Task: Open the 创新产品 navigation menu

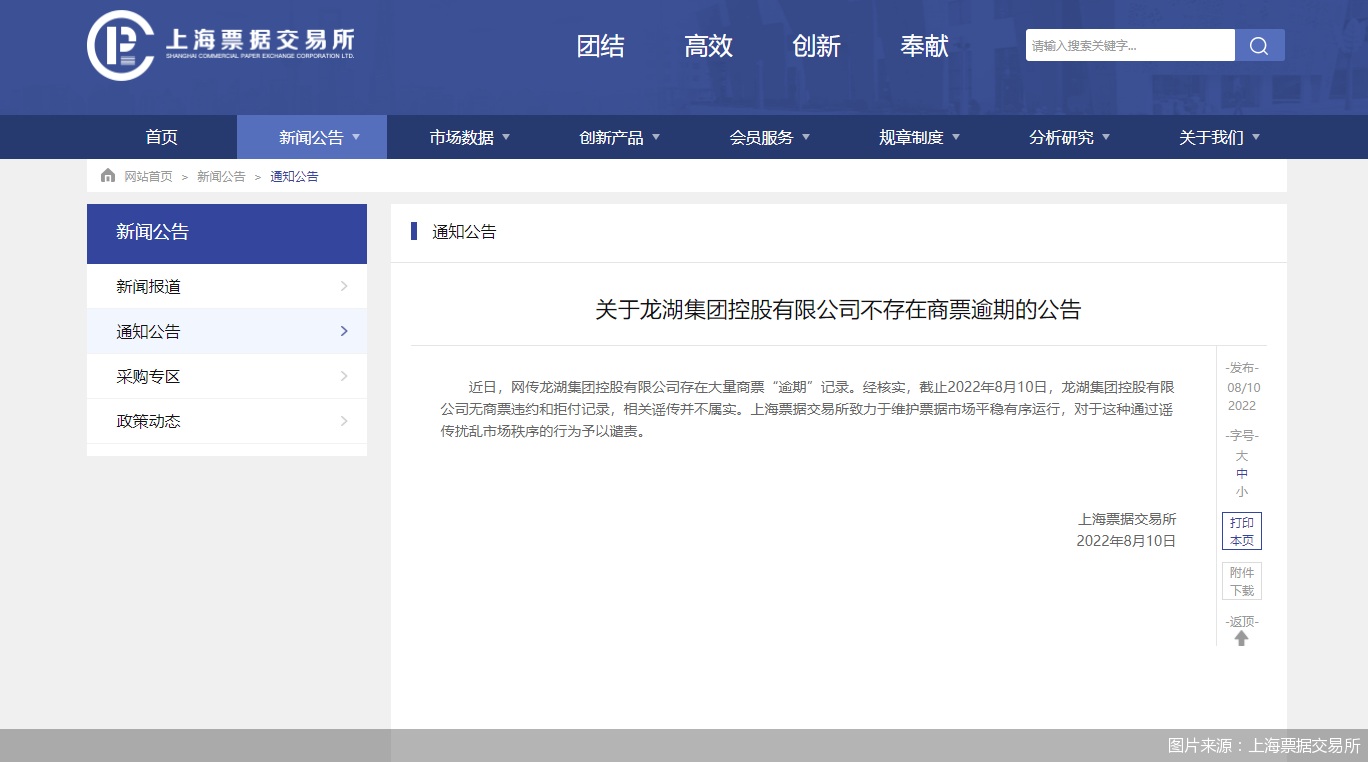Action: tap(612, 137)
